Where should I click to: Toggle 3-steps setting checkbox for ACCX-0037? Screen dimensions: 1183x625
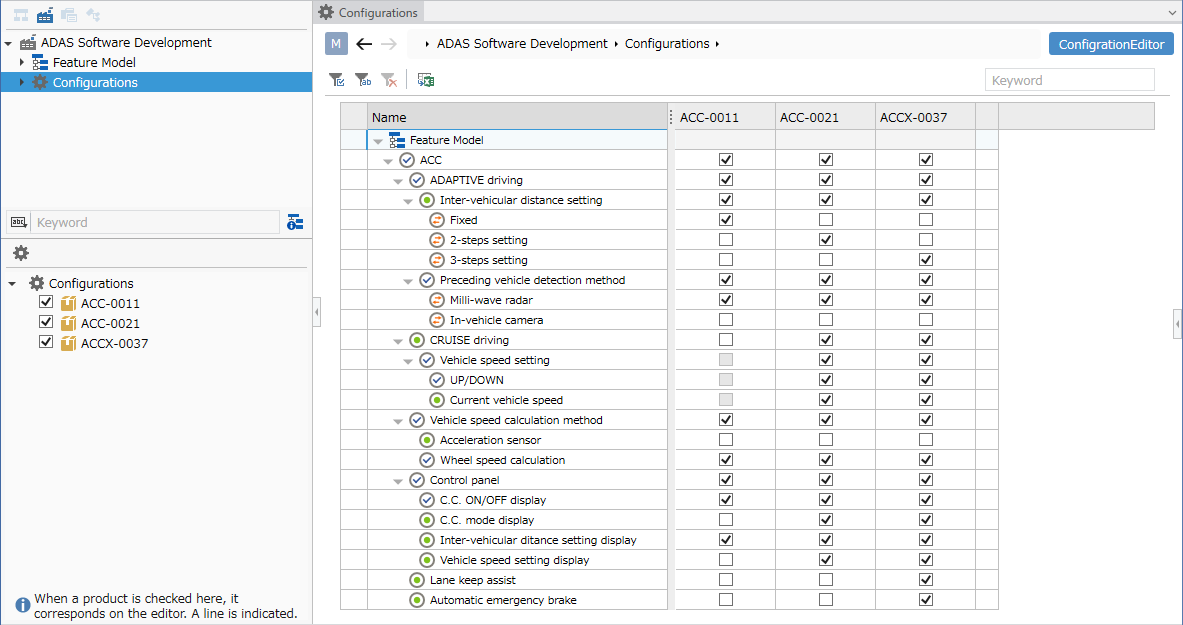click(x=926, y=260)
